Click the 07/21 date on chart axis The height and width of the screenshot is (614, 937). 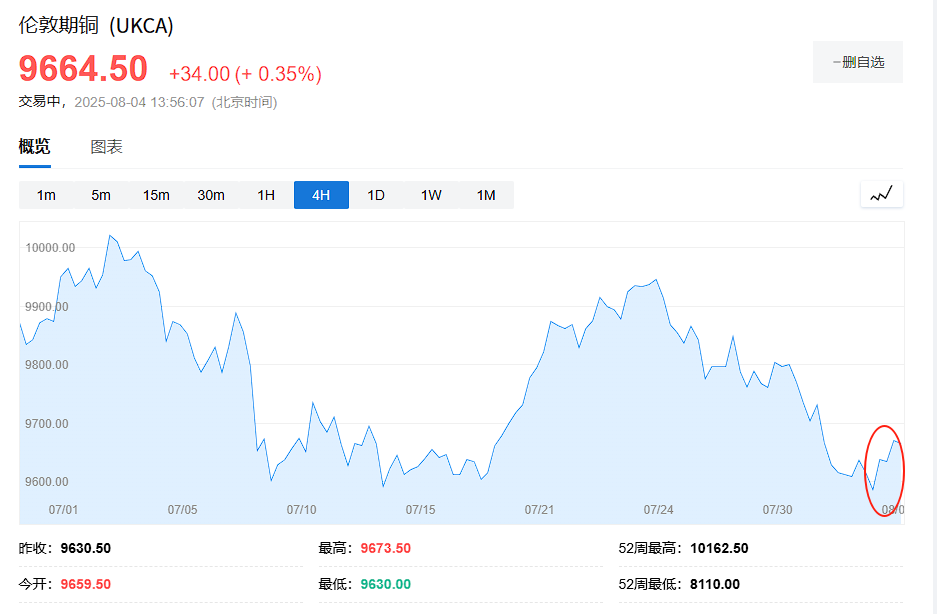click(x=539, y=510)
